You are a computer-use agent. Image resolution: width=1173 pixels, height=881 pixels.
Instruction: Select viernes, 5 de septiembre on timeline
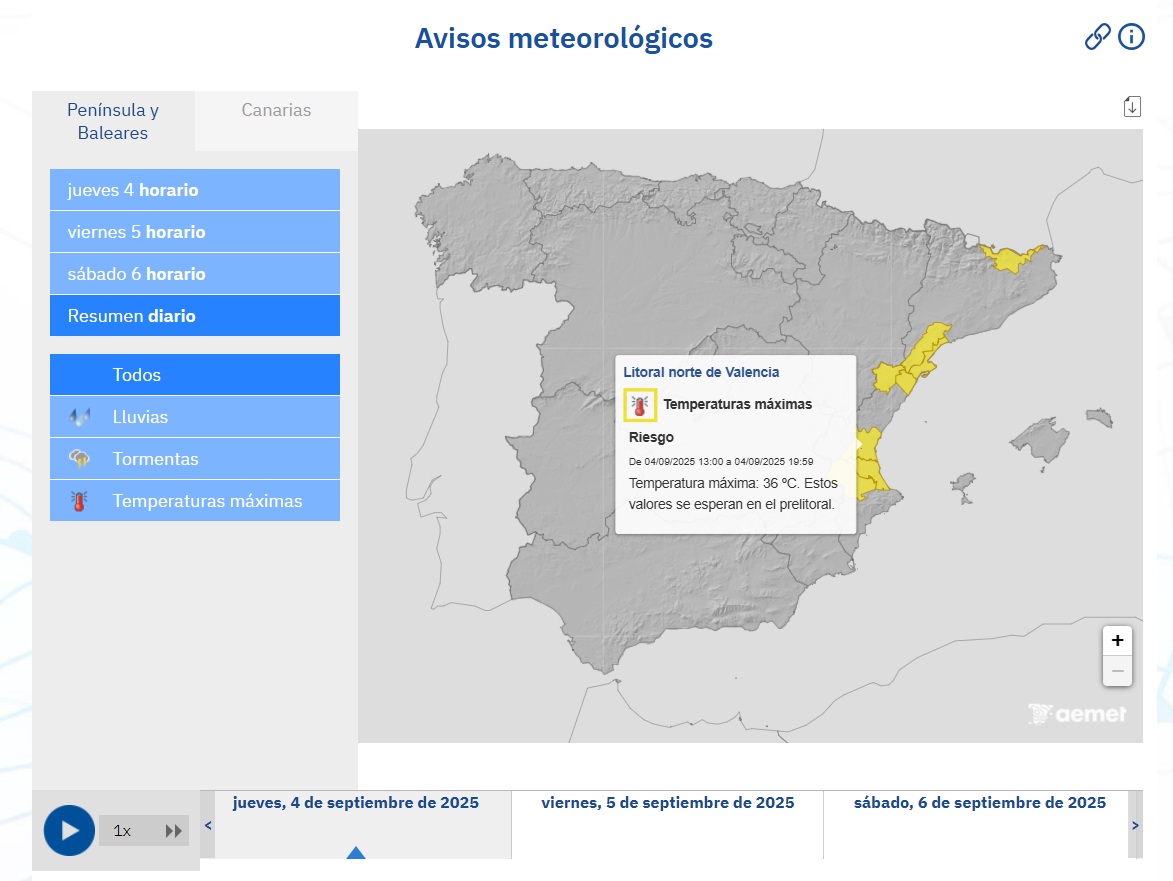667,803
